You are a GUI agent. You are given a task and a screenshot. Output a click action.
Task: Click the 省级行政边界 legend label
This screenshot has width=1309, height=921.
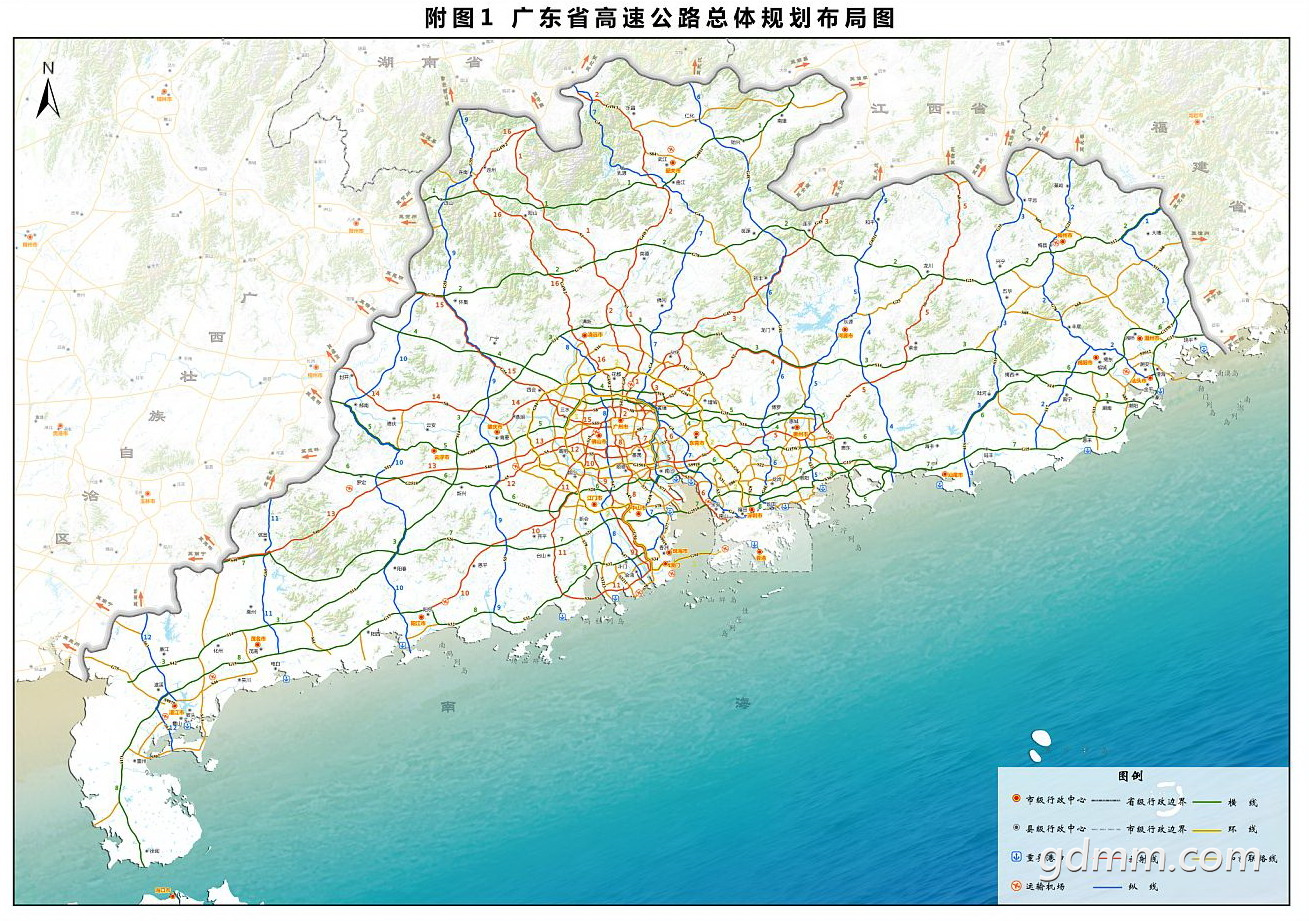1156,802
